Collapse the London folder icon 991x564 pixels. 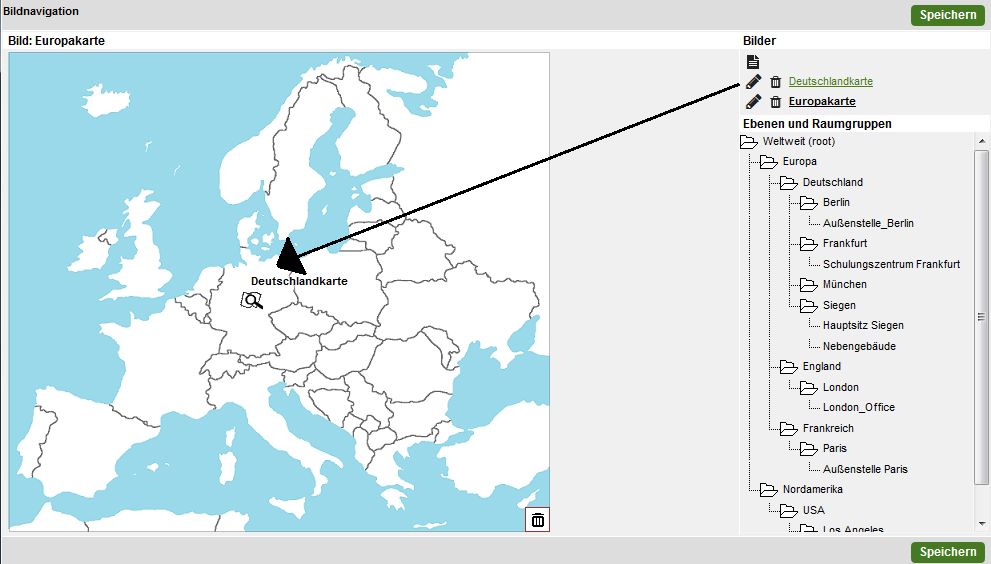point(809,388)
